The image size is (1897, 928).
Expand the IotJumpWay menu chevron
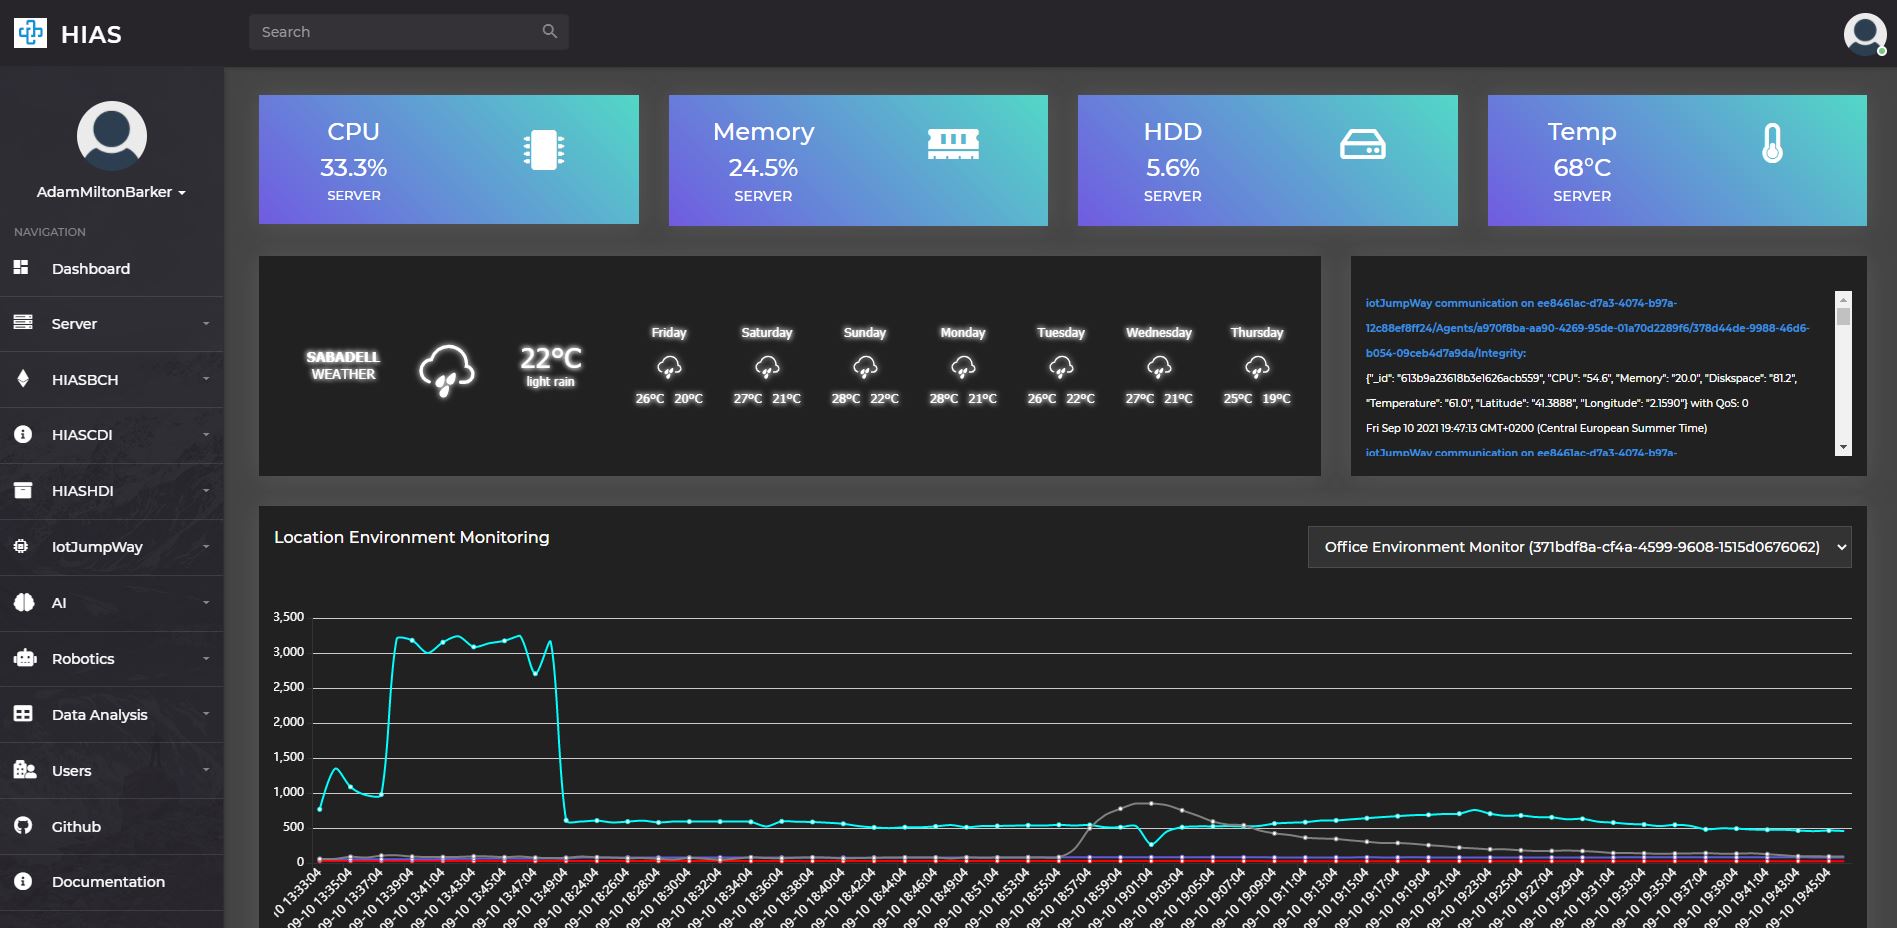(206, 546)
